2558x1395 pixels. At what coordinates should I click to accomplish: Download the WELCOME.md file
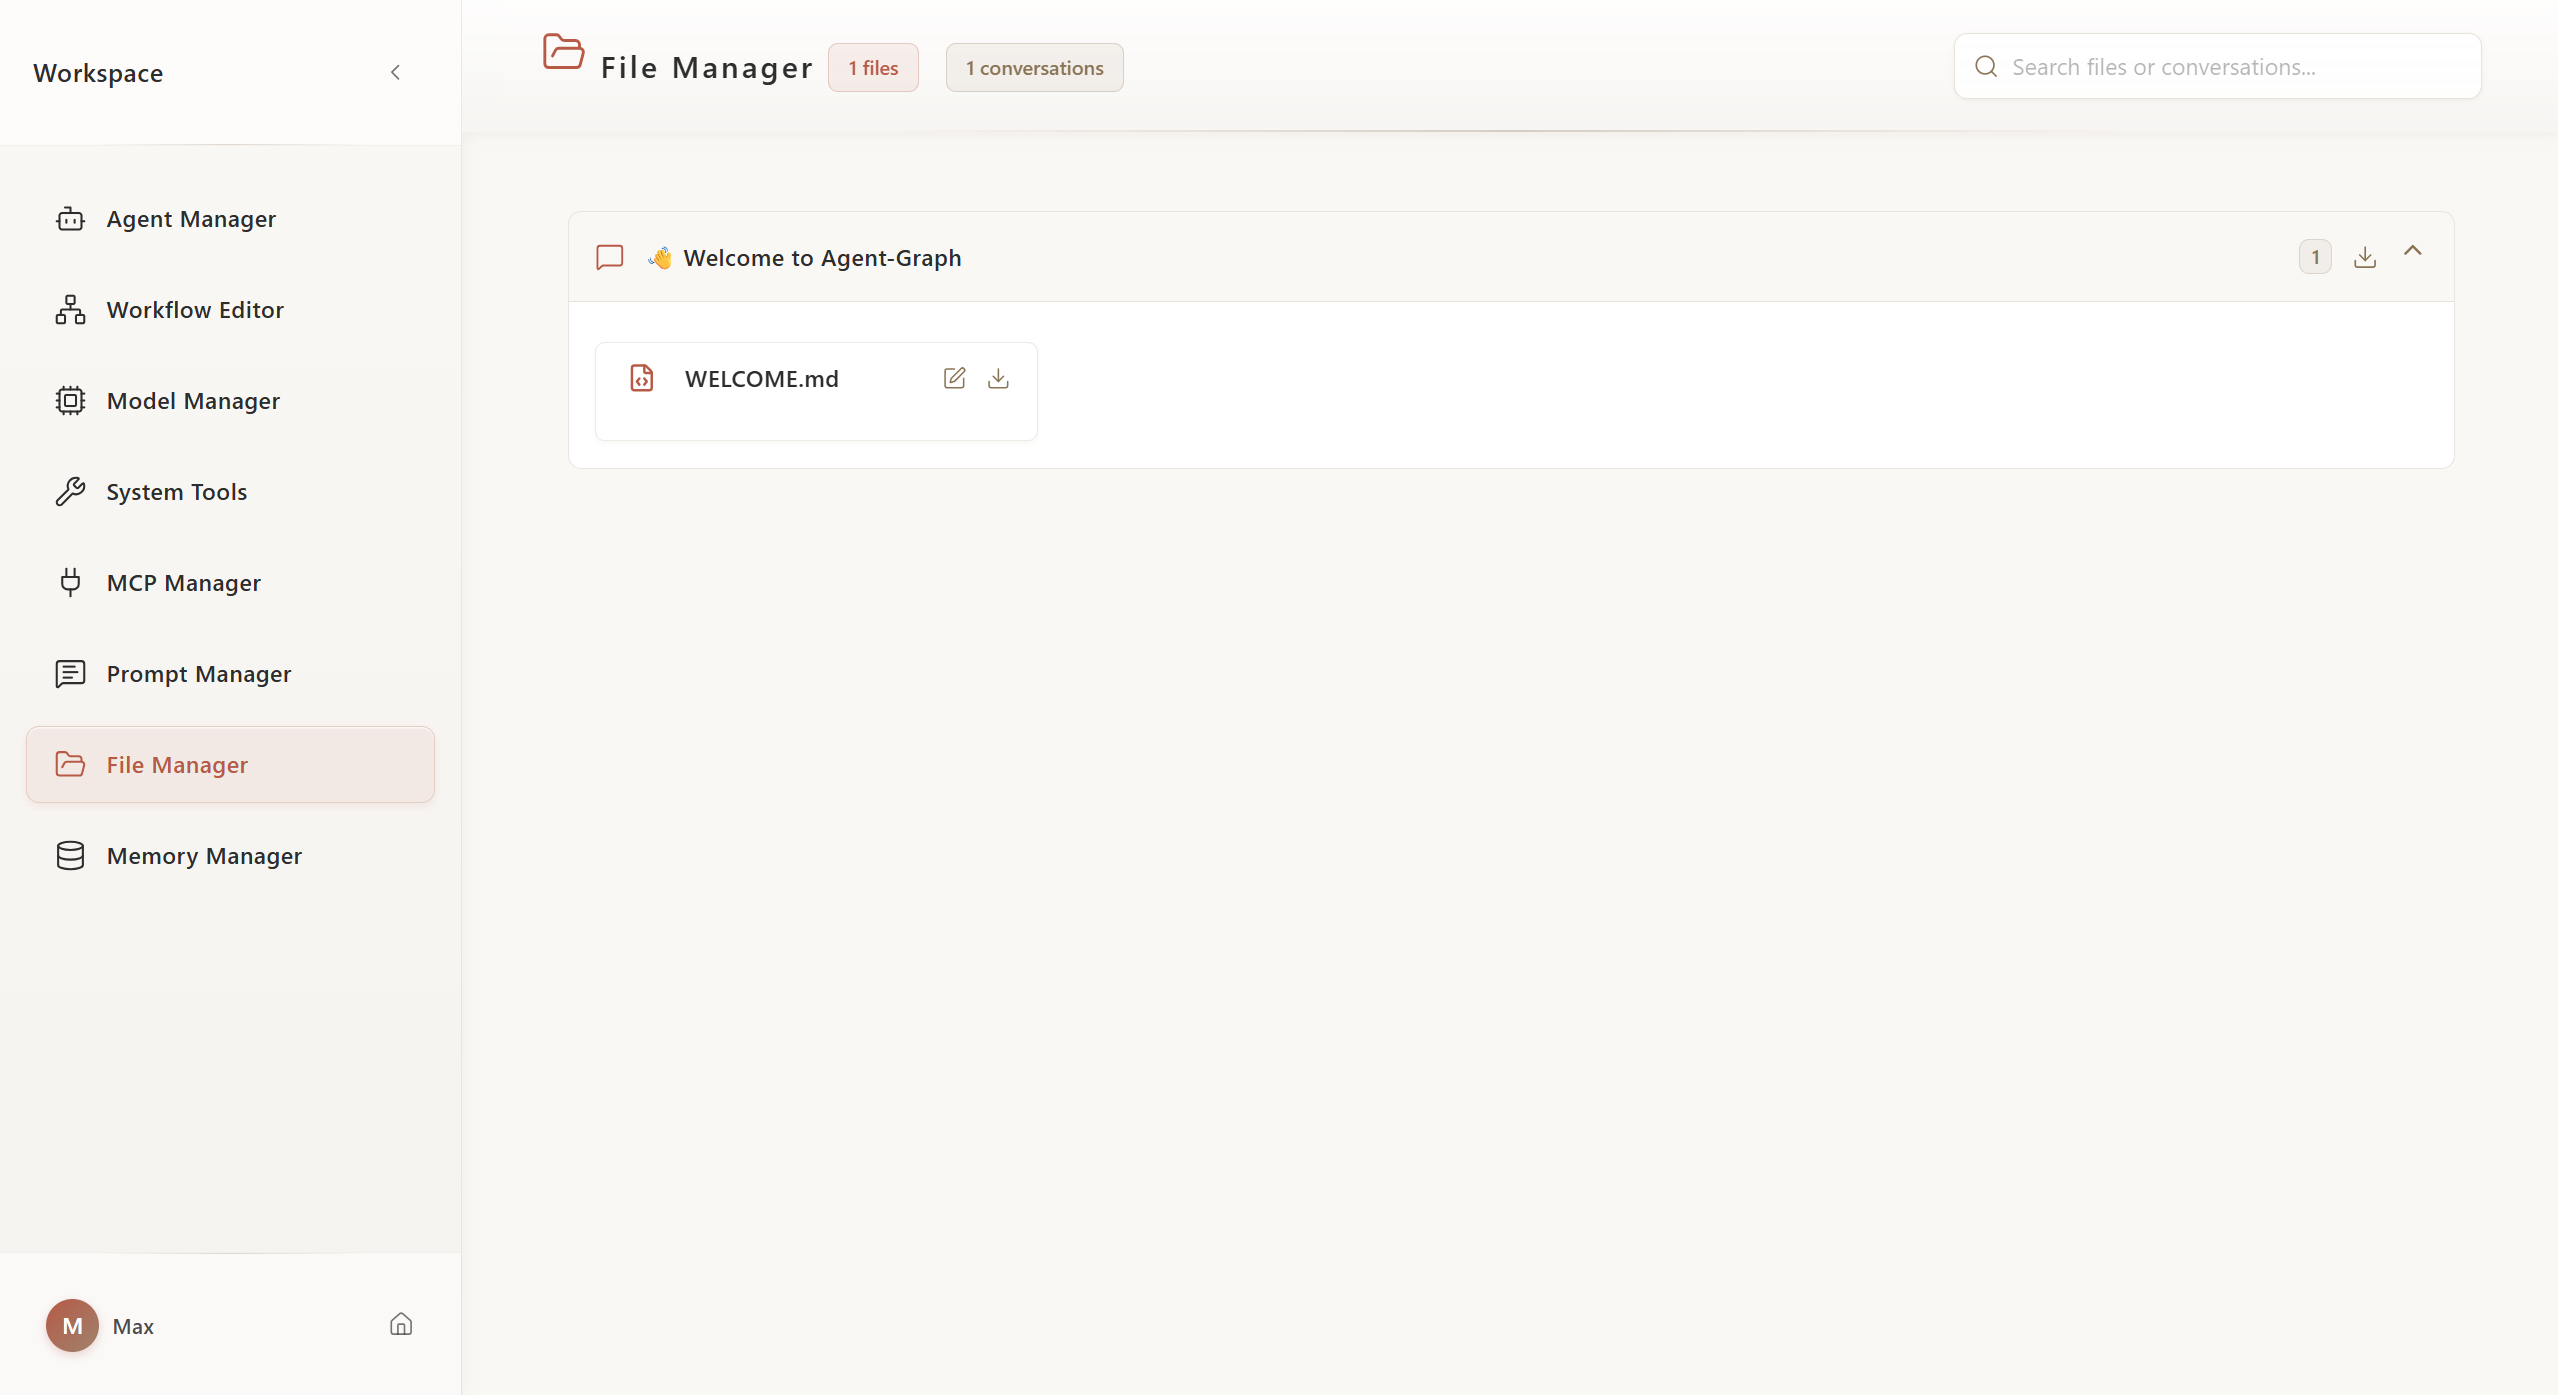[997, 379]
